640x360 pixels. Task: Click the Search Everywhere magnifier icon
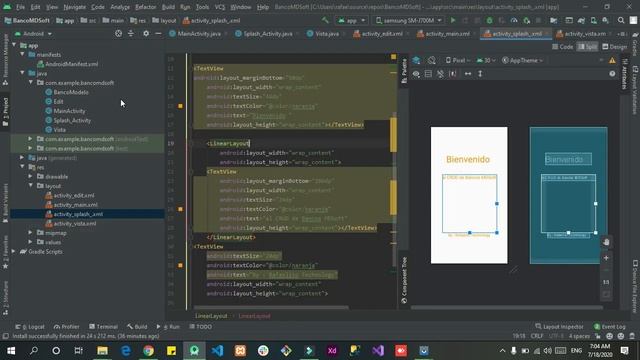(x=621, y=20)
